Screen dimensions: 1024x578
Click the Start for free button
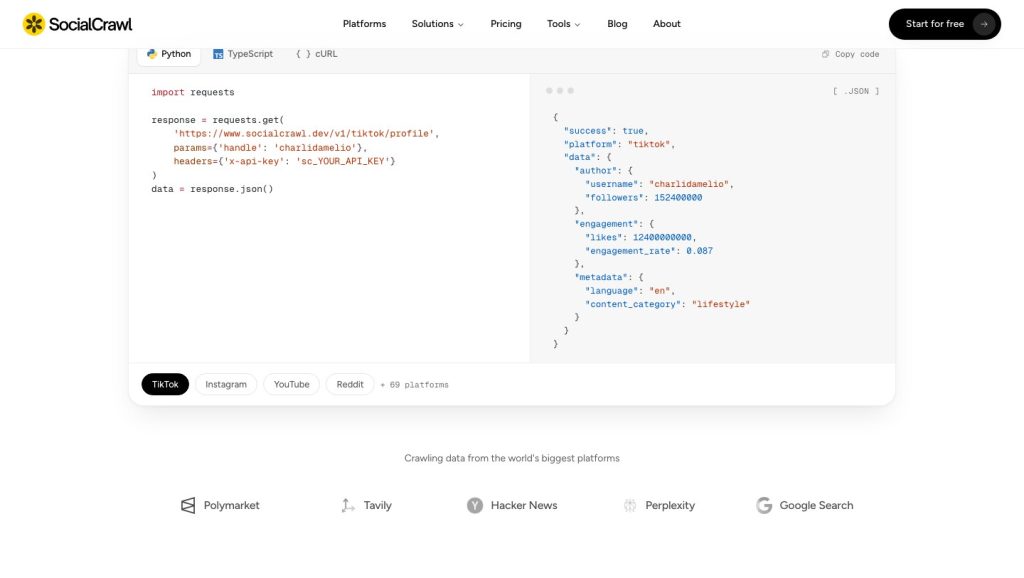pos(944,24)
